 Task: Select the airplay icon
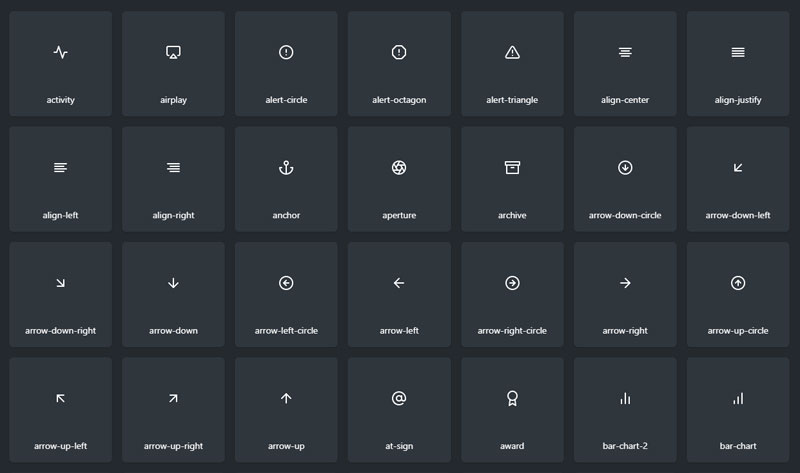(x=173, y=52)
